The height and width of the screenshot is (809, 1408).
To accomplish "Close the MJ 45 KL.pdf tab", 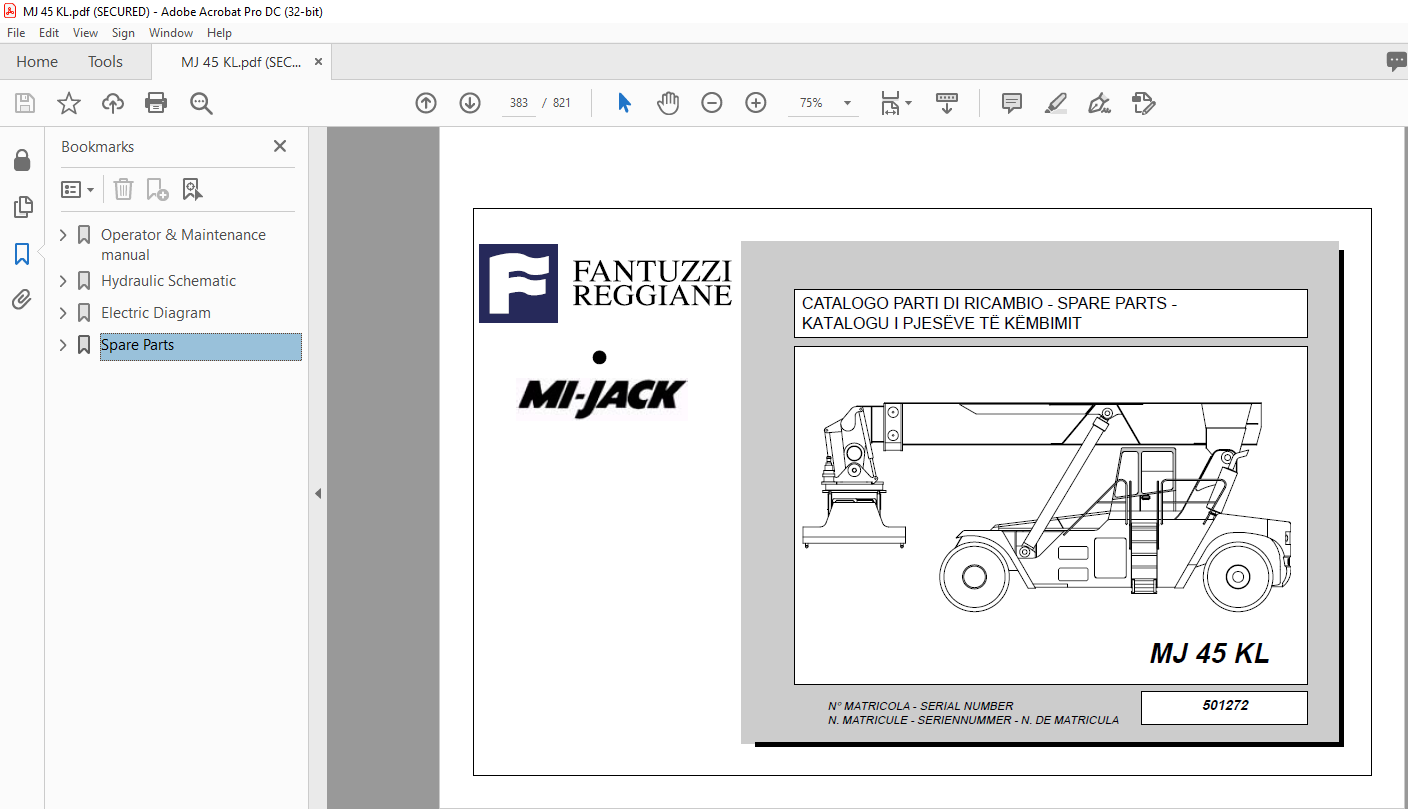I will [318, 62].
